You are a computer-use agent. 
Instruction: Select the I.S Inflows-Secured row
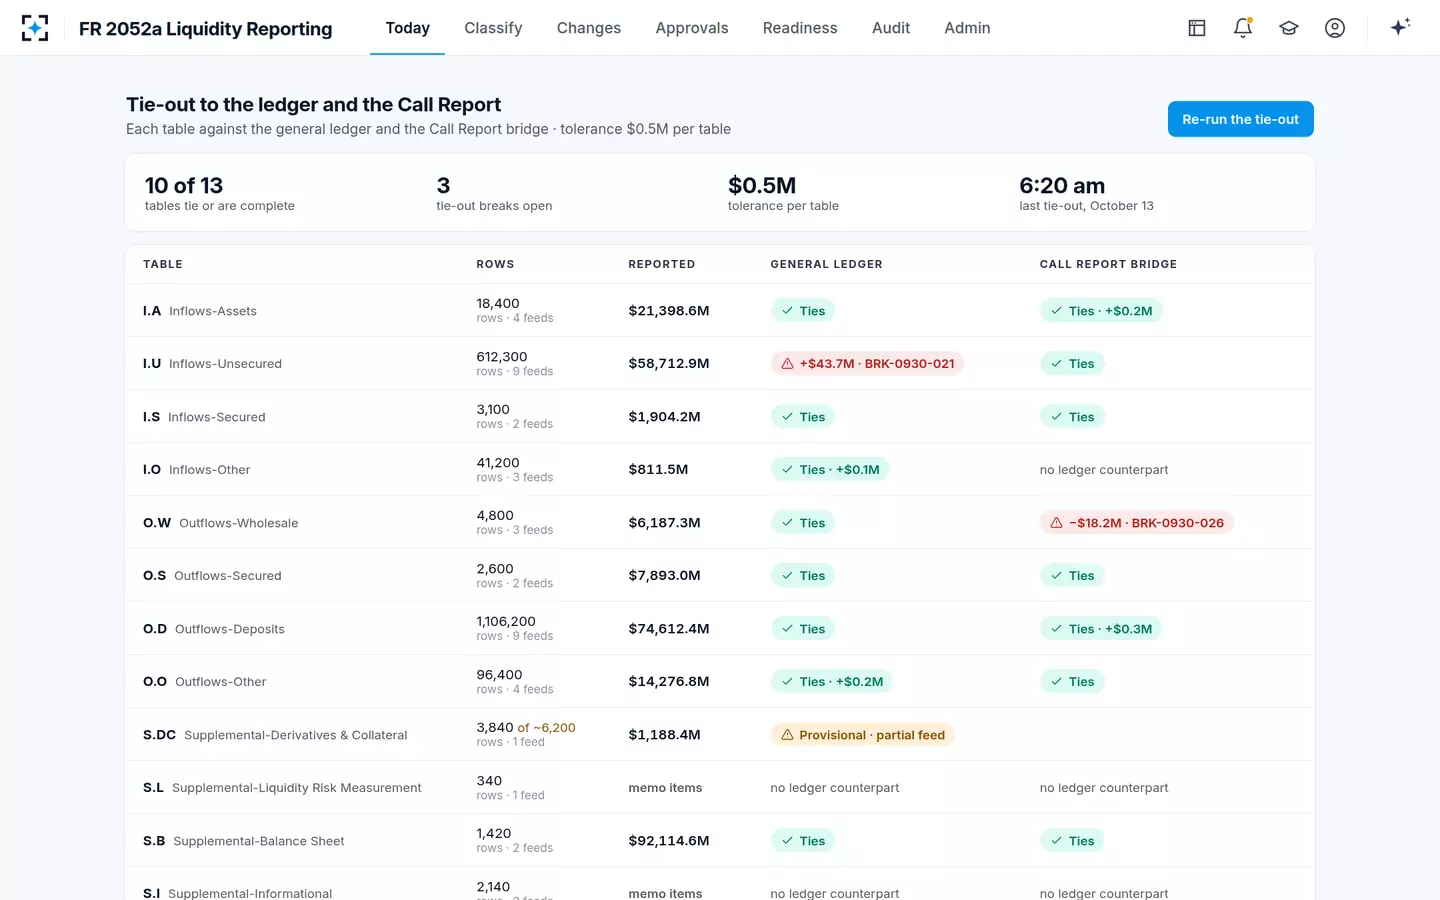coord(720,416)
